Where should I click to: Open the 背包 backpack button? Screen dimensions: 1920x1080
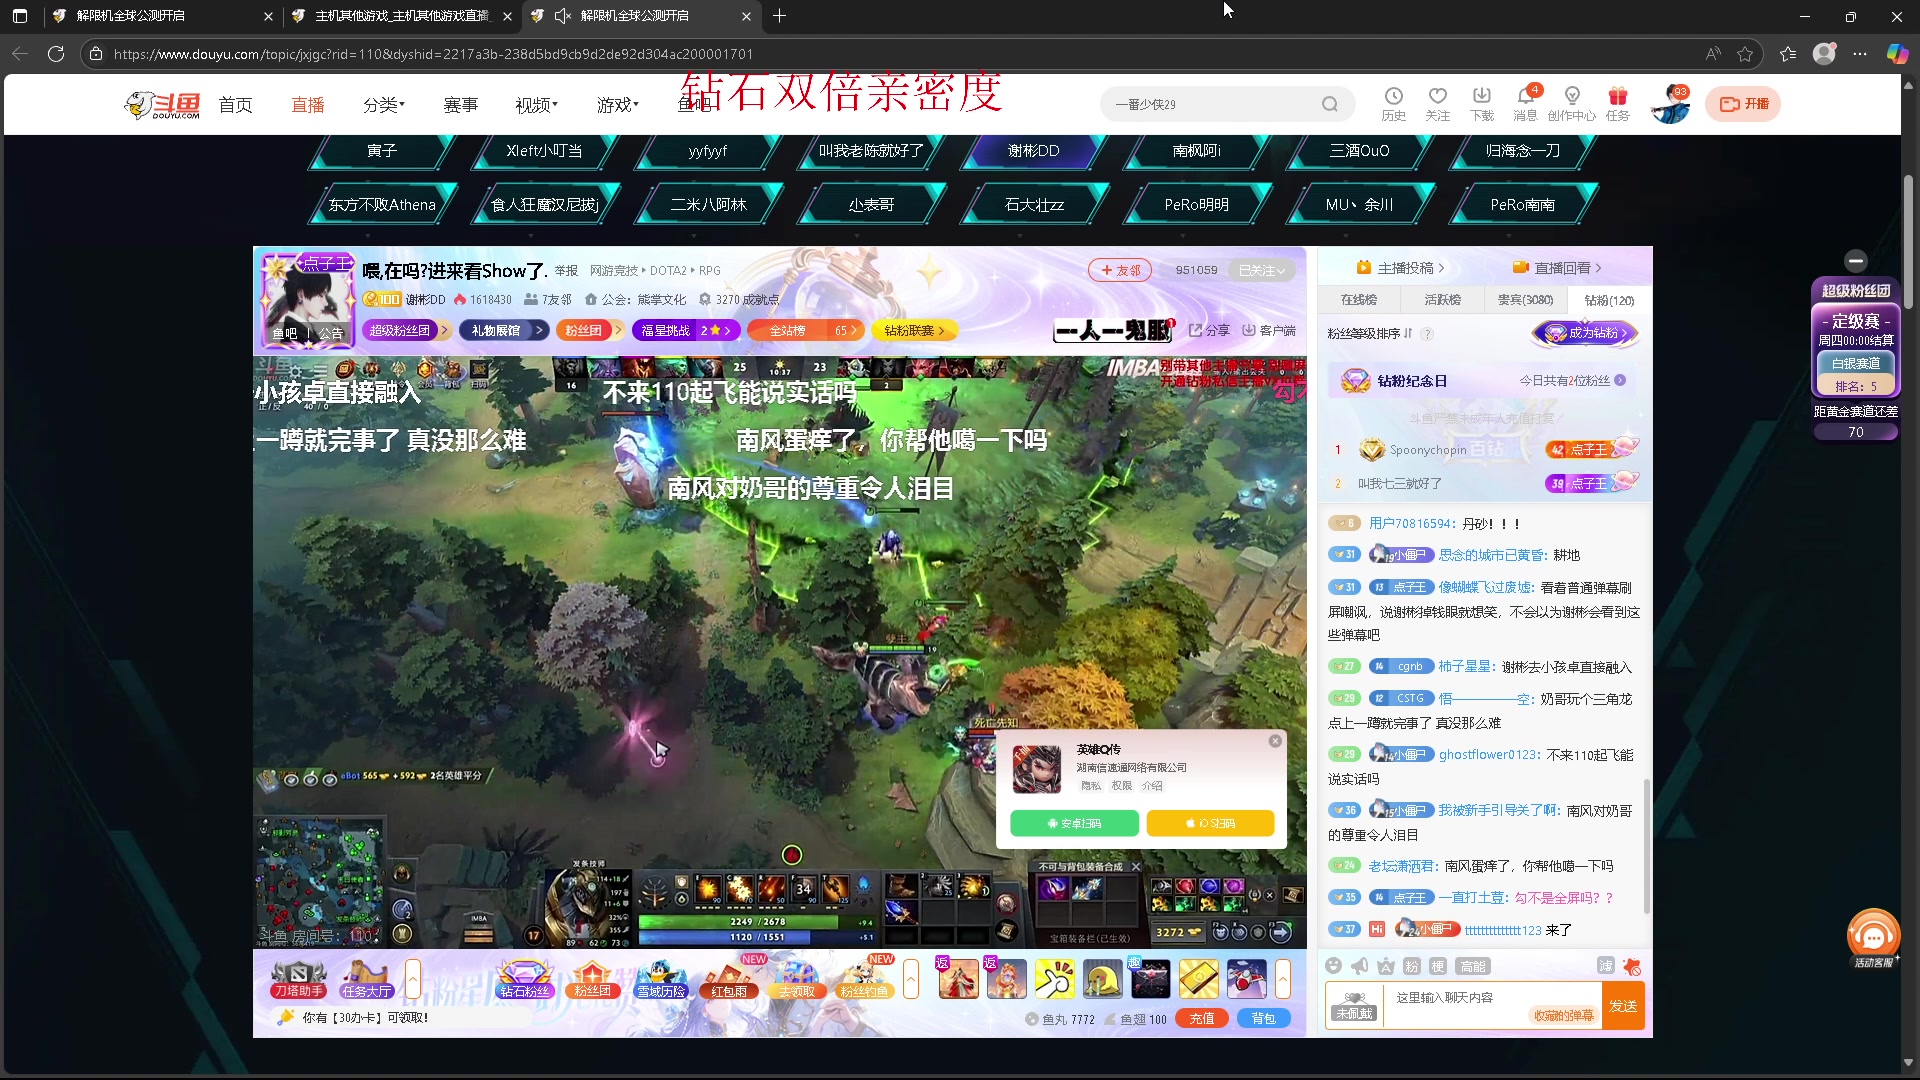1264,1019
